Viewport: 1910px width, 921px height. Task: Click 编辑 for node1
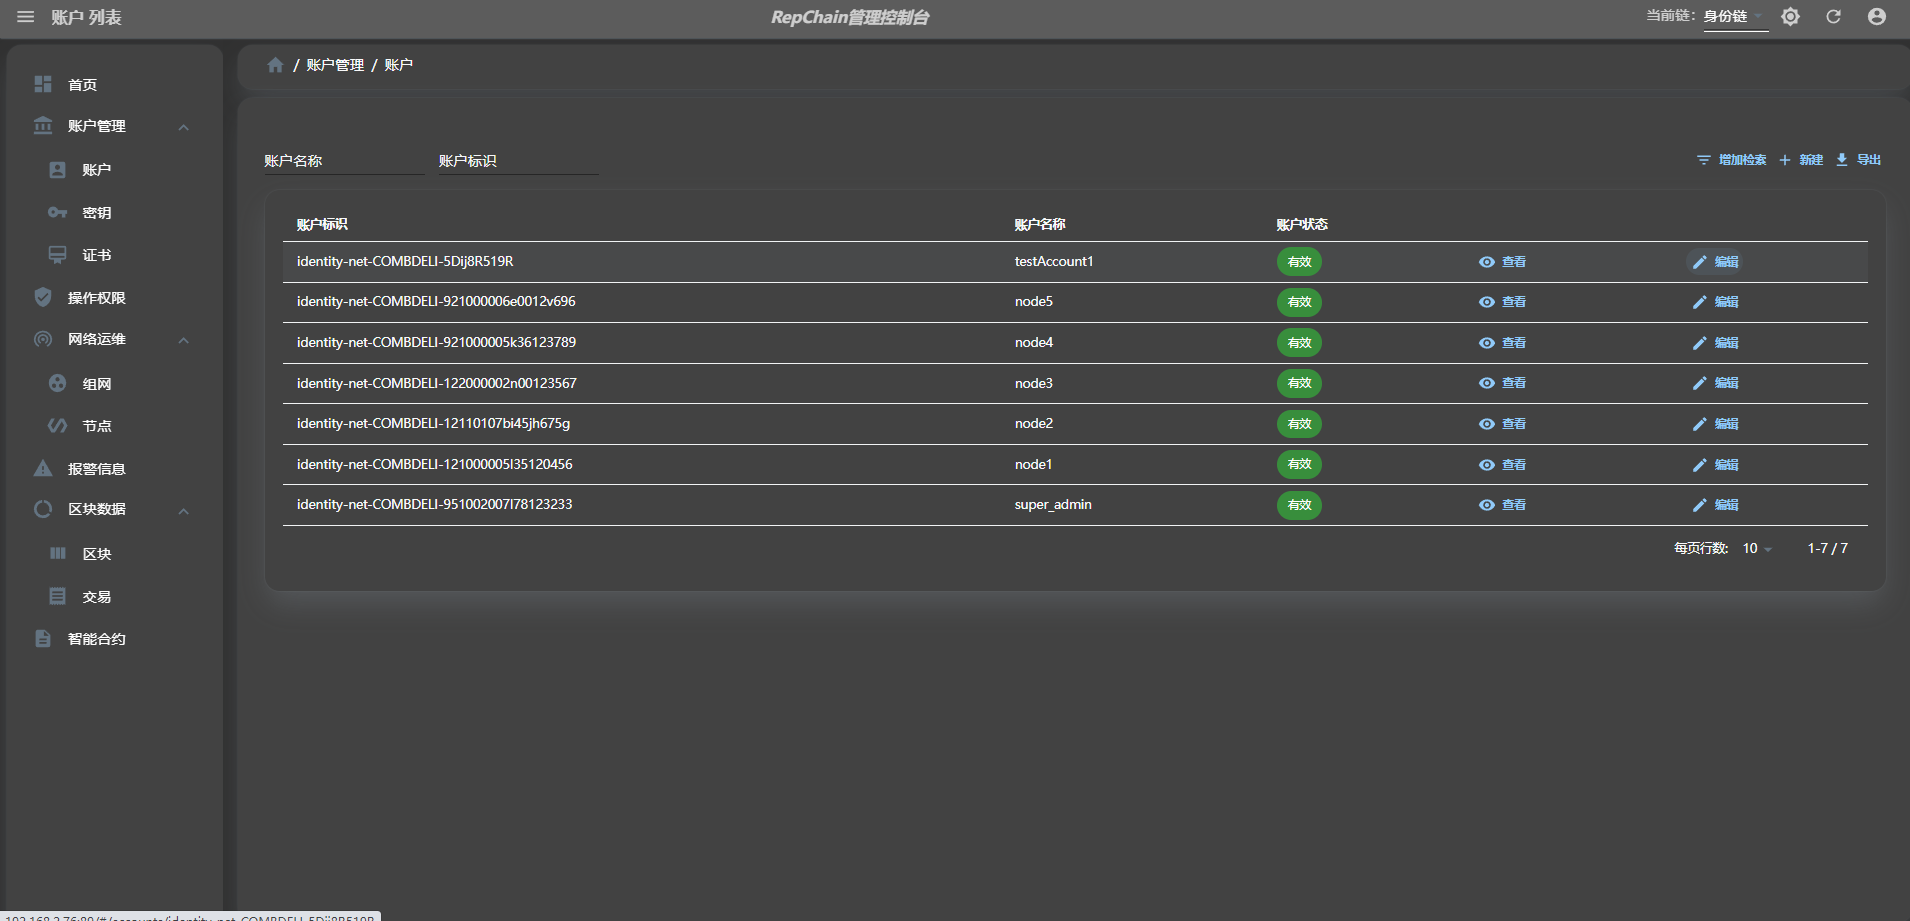pos(1715,465)
